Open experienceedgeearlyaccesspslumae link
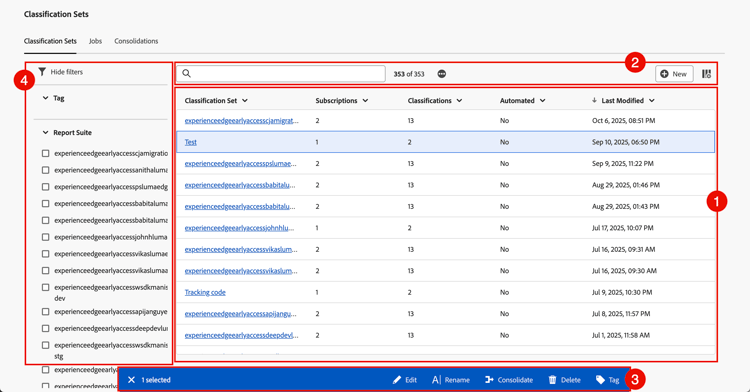Image resolution: width=750 pixels, height=392 pixels. coord(241,163)
